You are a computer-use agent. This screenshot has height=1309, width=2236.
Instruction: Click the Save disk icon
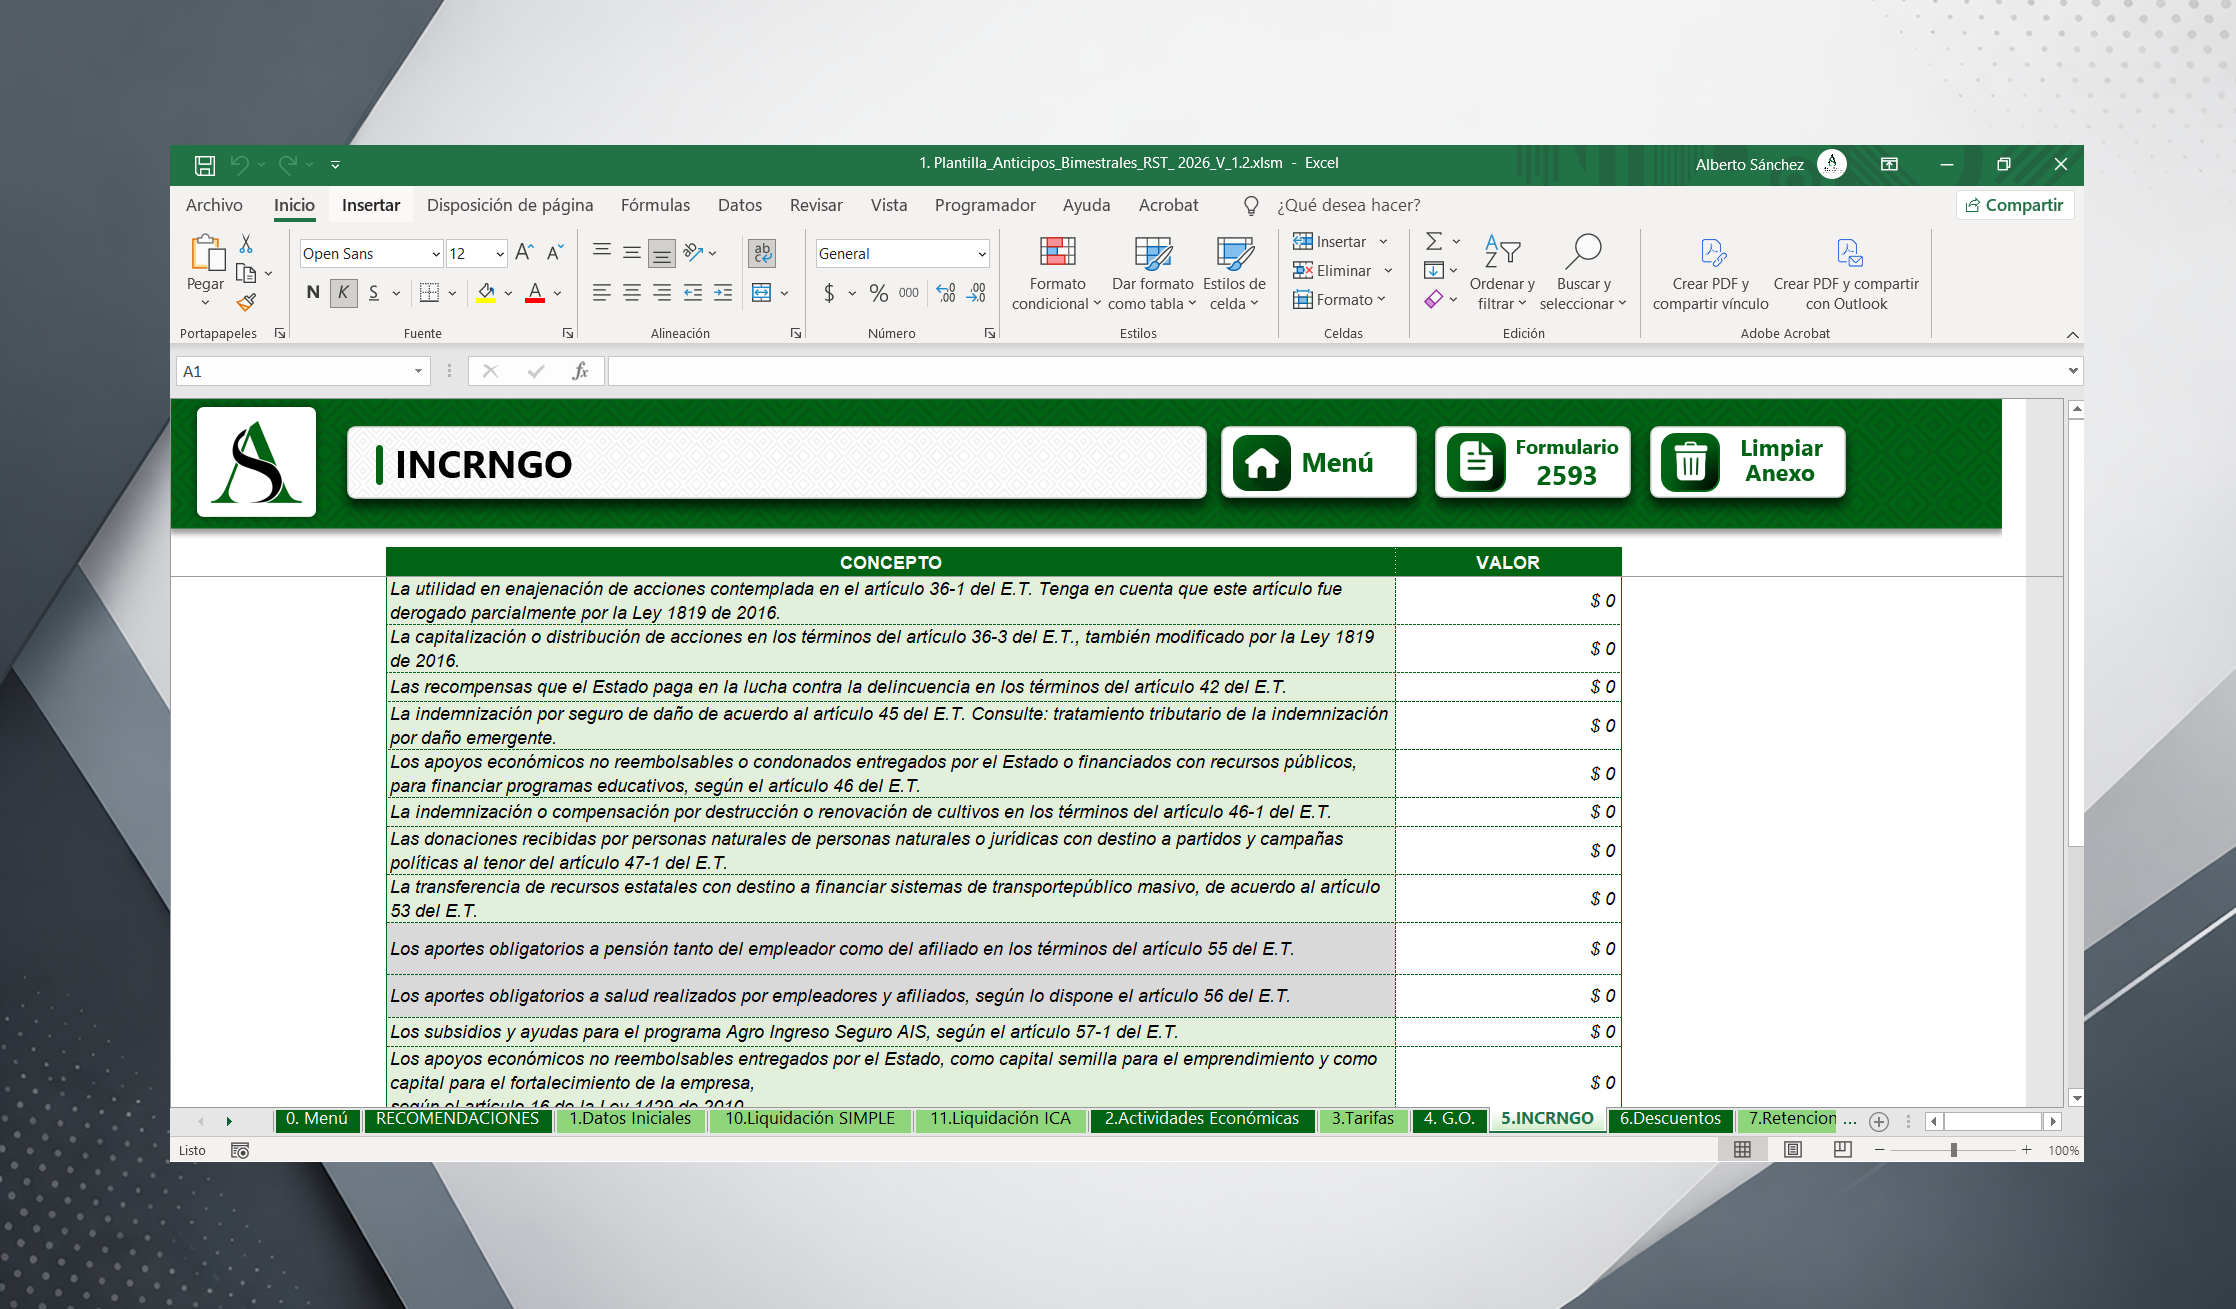pyautogui.click(x=205, y=164)
